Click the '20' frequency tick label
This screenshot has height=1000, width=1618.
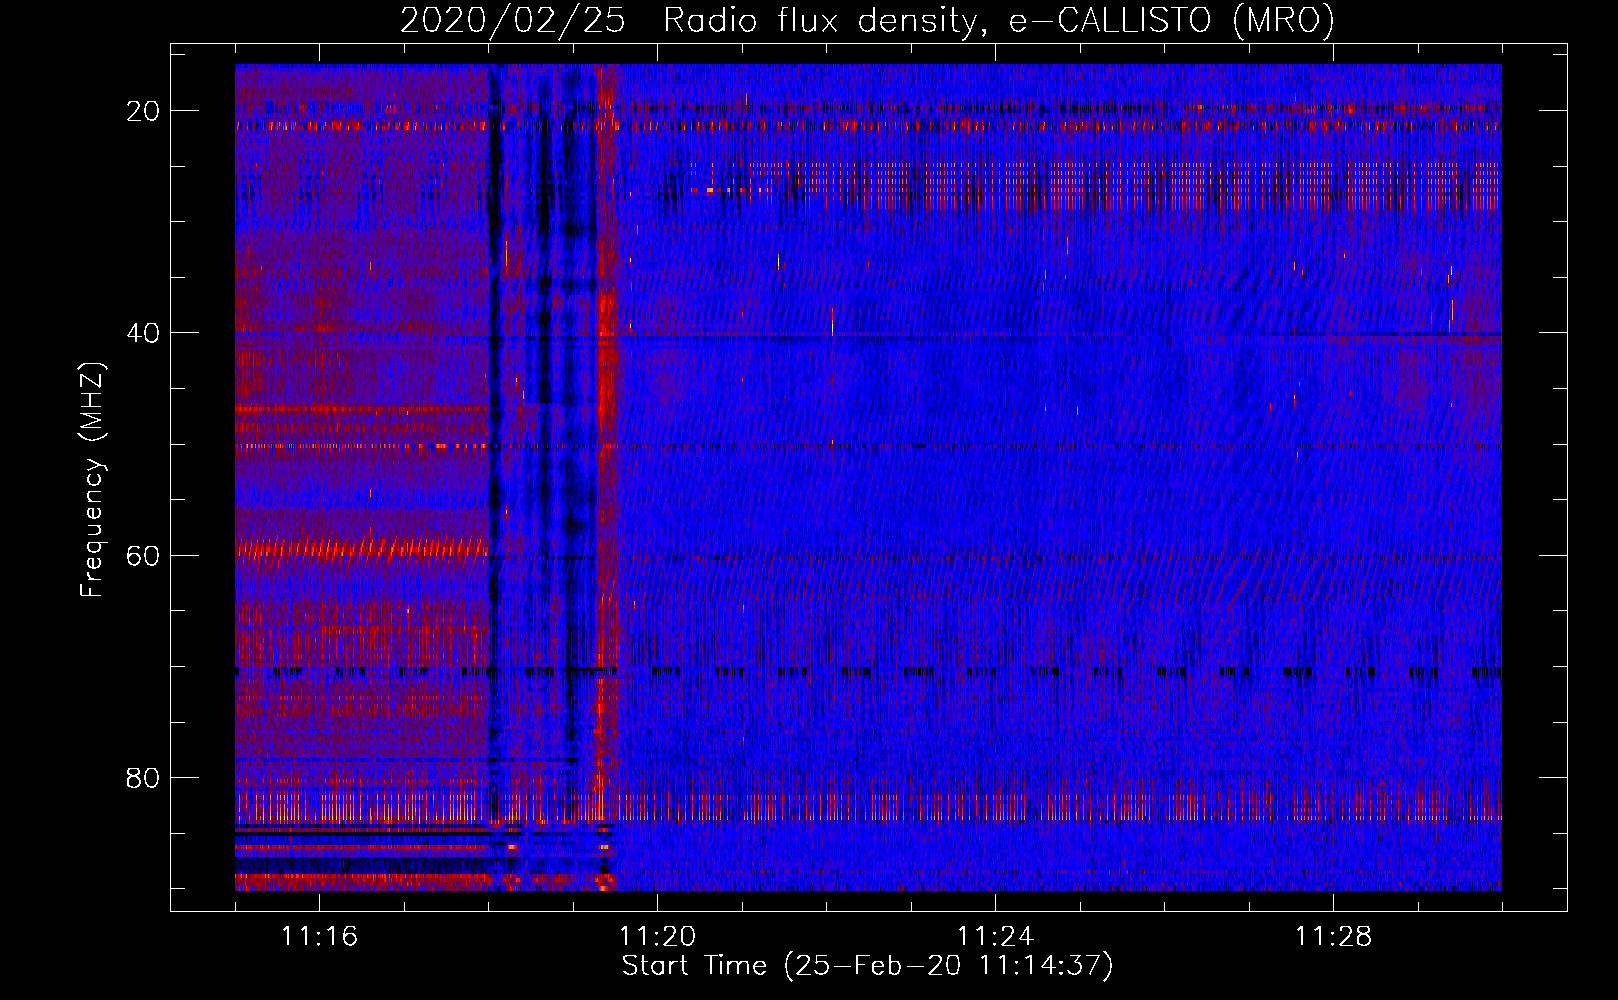143,111
